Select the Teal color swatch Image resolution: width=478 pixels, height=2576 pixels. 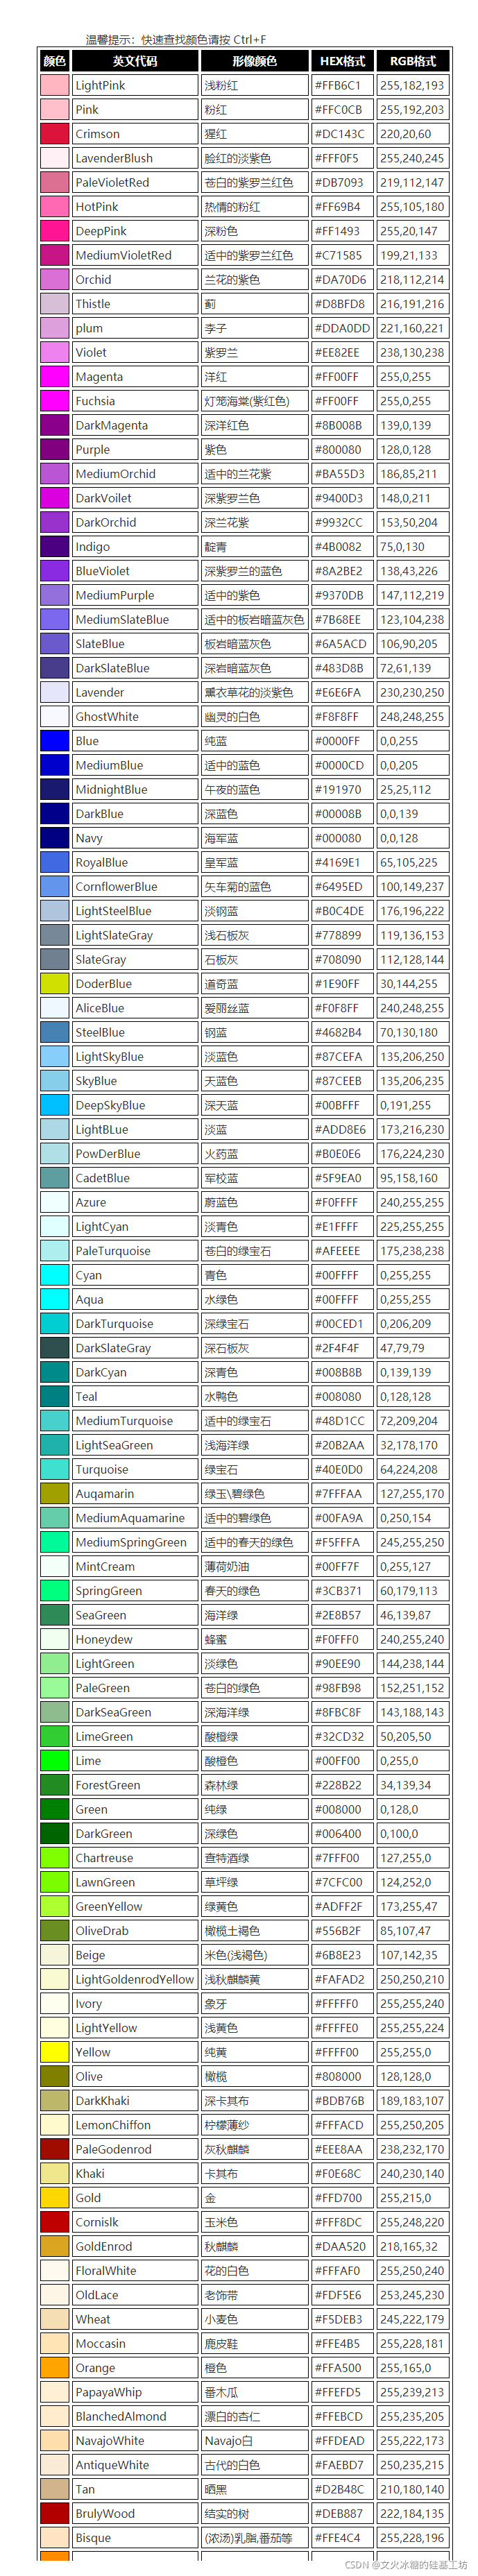(54, 1396)
